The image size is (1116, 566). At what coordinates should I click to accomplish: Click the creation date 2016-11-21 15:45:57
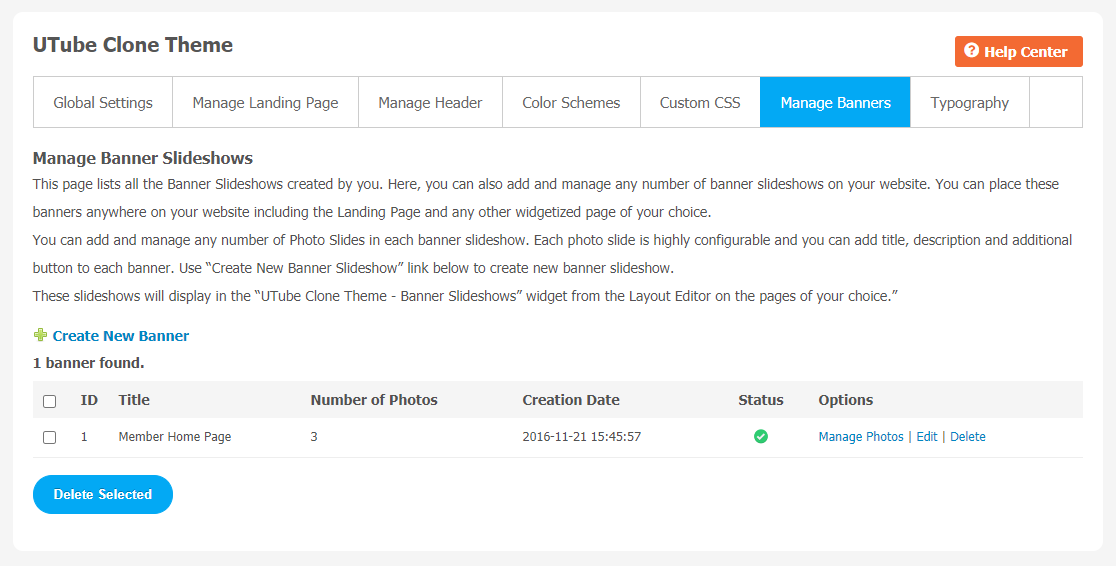click(581, 436)
